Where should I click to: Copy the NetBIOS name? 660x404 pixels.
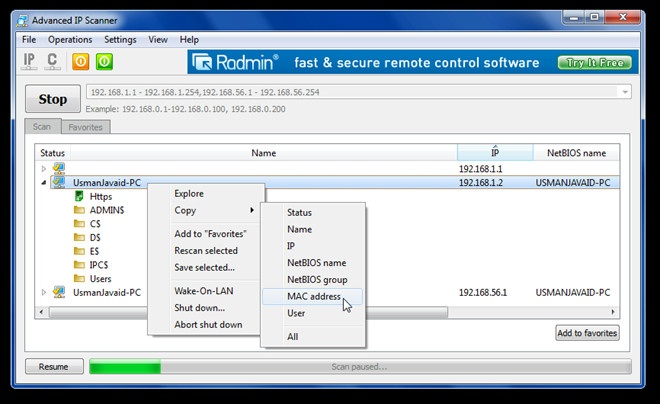click(x=313, y=263)
